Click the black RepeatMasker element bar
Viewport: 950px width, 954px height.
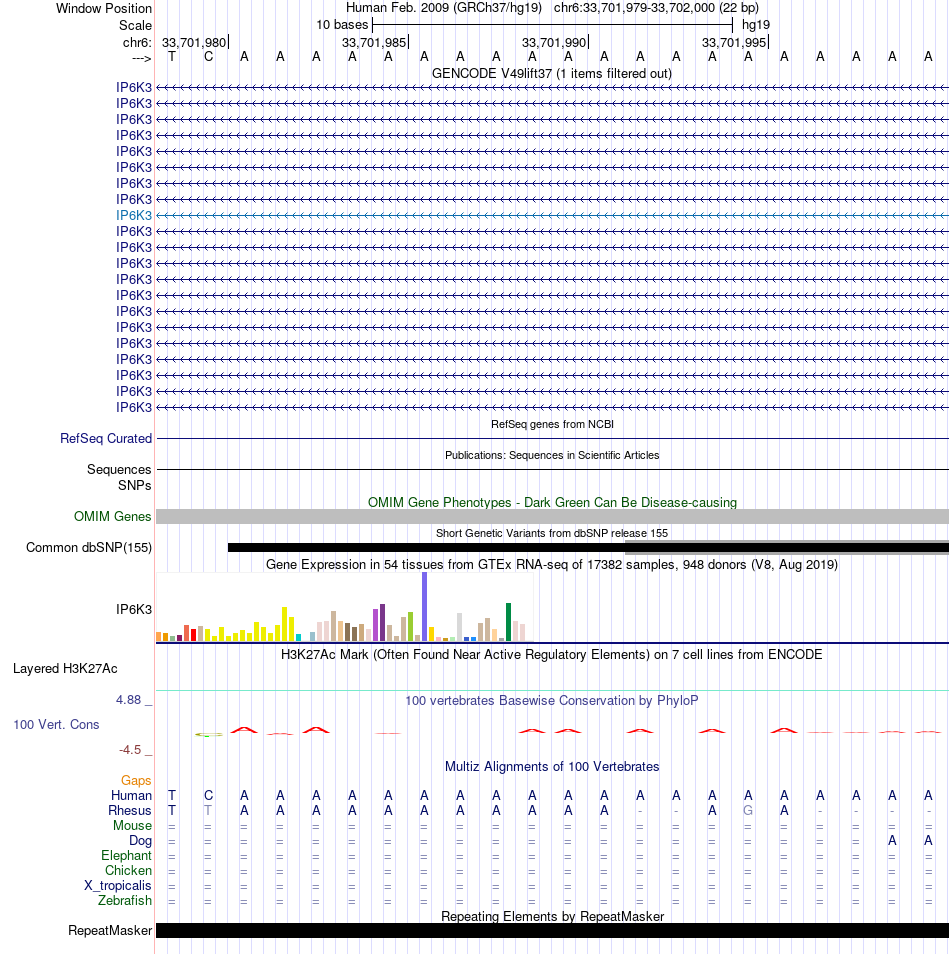coord(552,930)
